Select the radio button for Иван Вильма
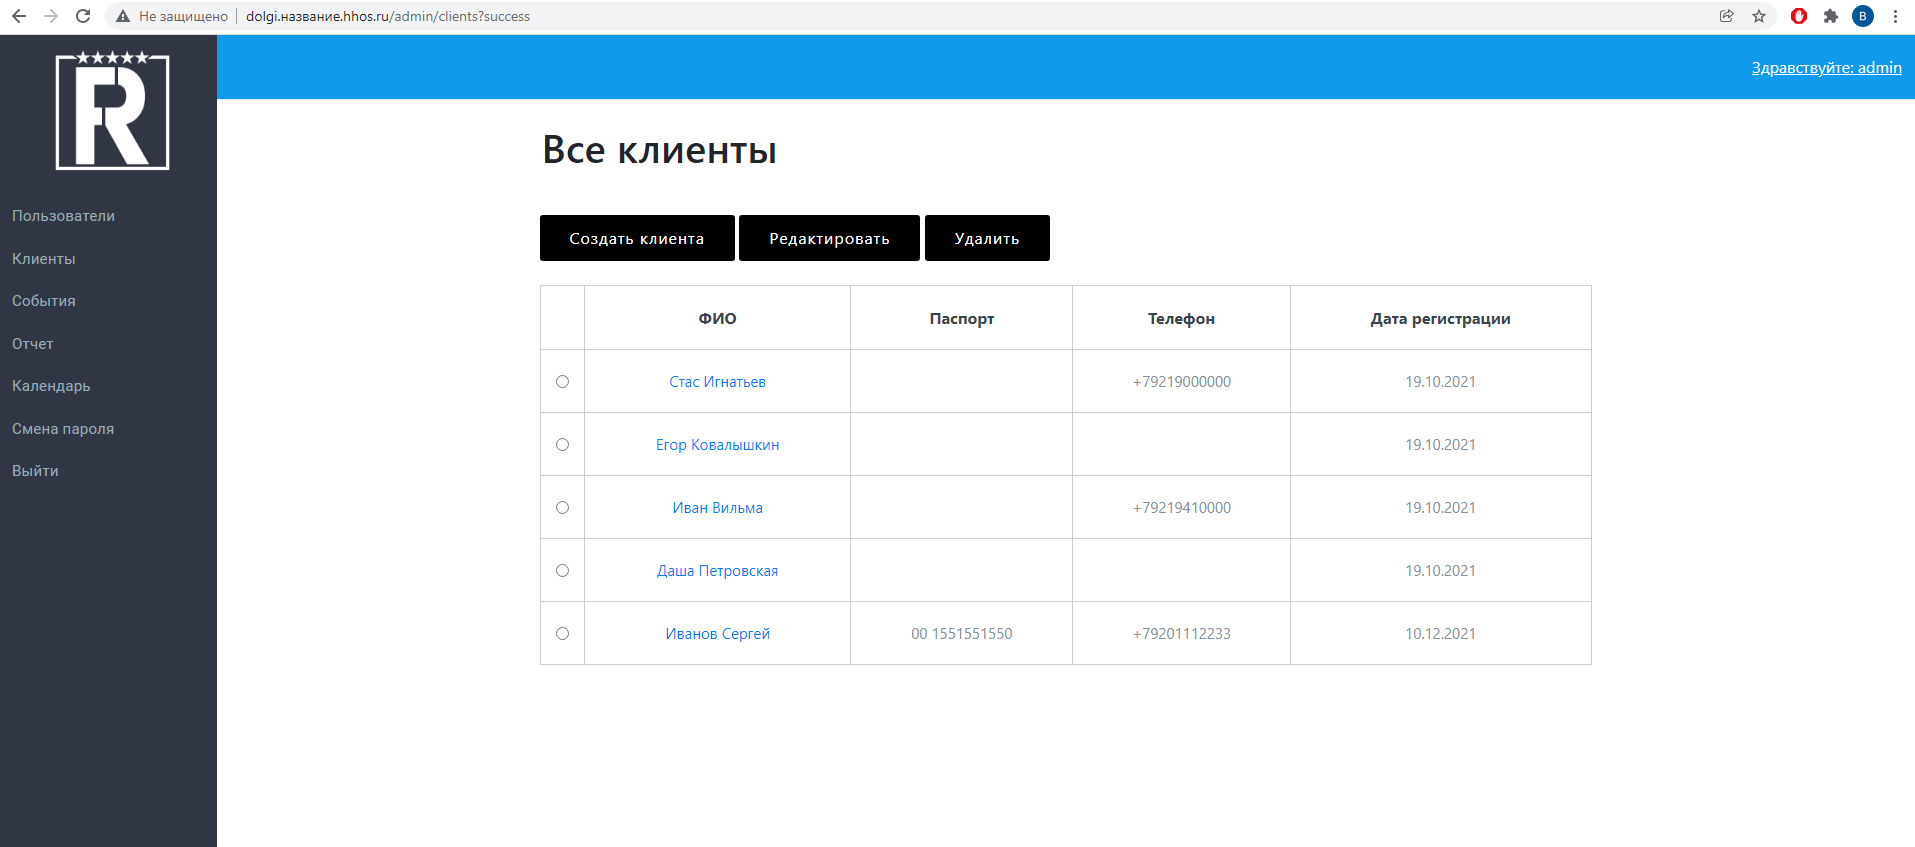Screen dimensions: 1915x847 (562, 507)
